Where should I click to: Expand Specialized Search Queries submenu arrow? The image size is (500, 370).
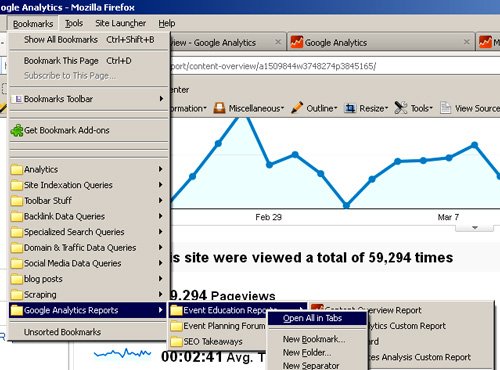coord(161,232)
